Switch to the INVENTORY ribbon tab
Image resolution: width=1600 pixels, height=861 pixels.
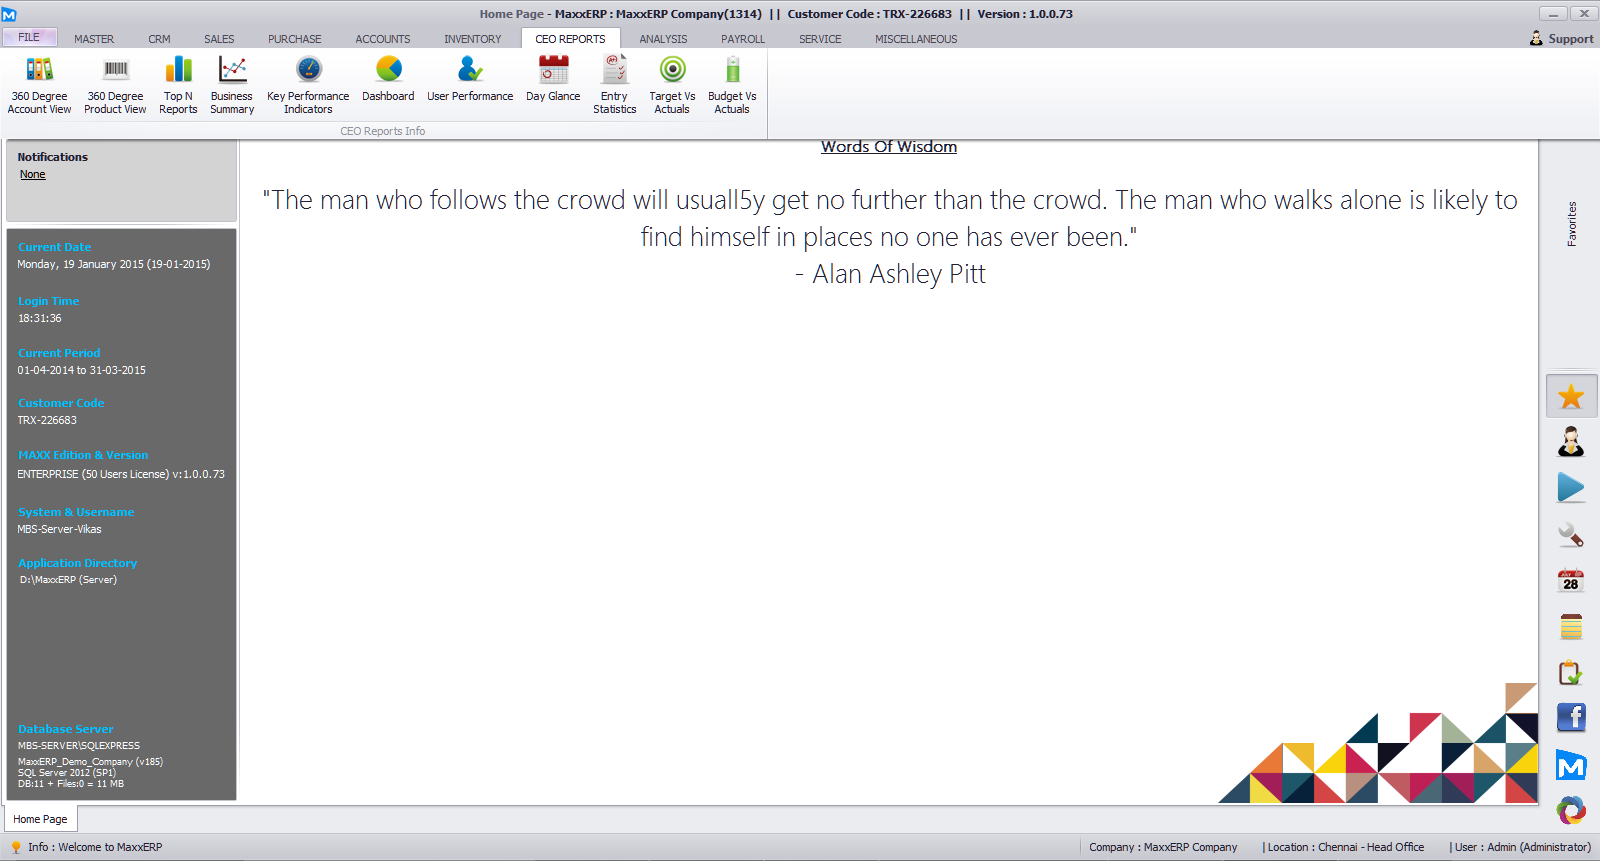[x=472, y=39]
